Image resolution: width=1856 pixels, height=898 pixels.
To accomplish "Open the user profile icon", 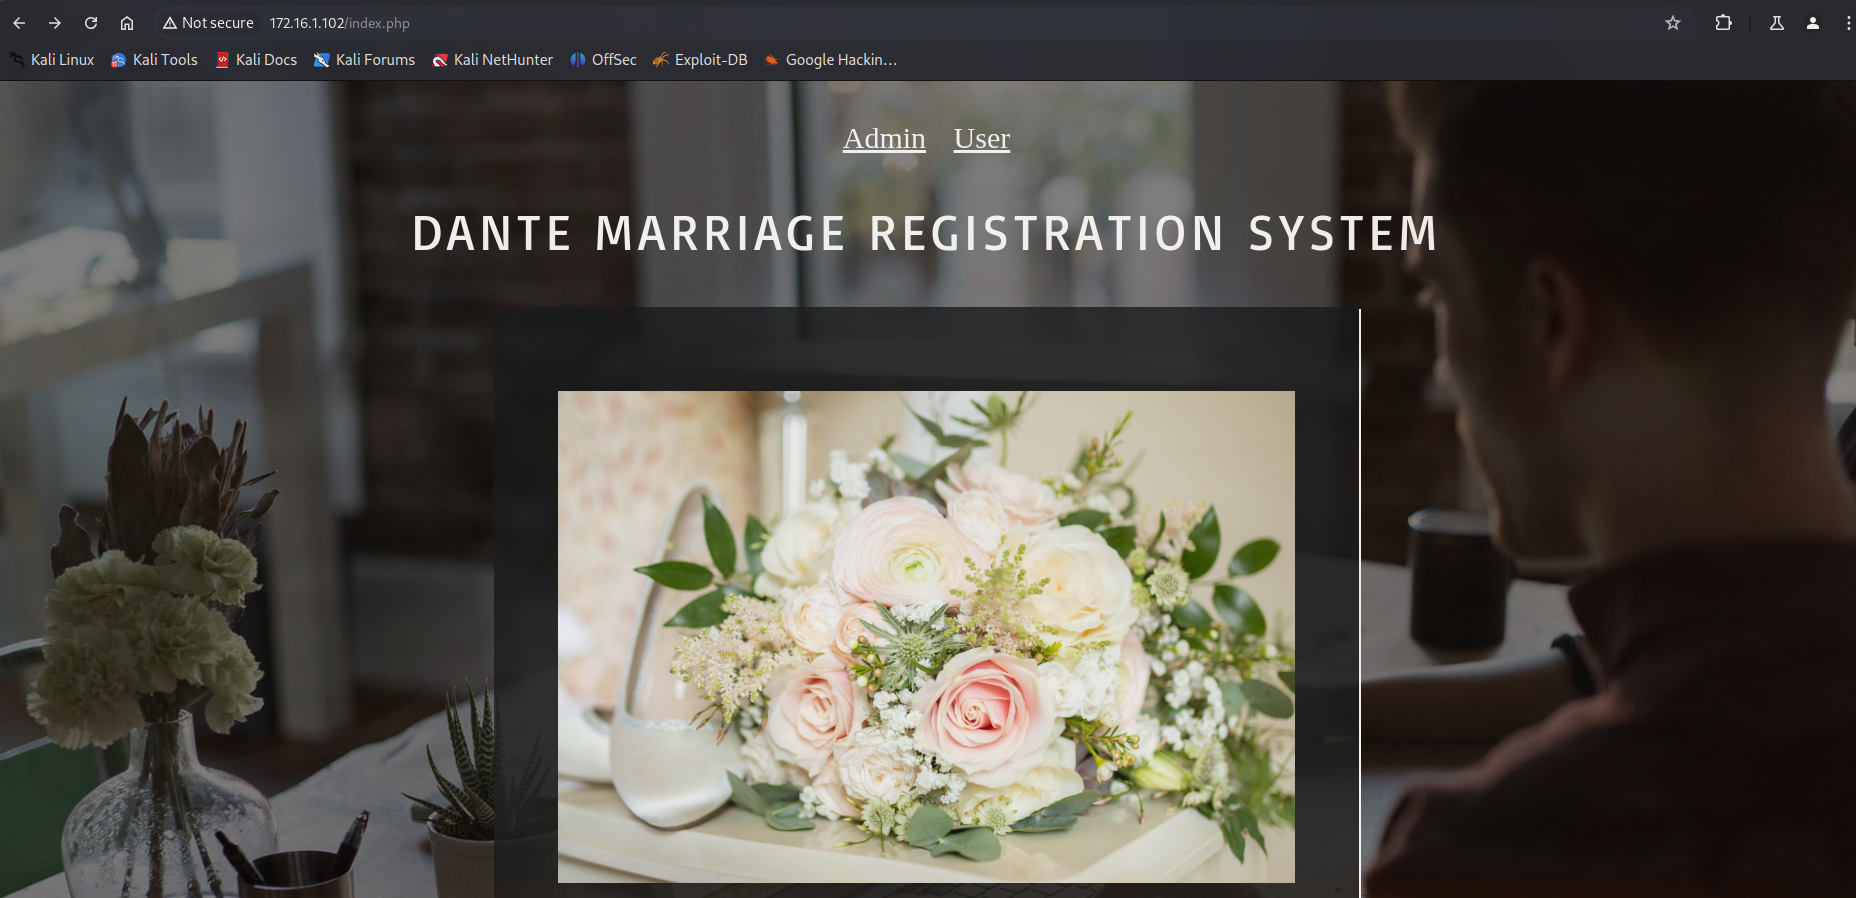I will click(1812, 23).
